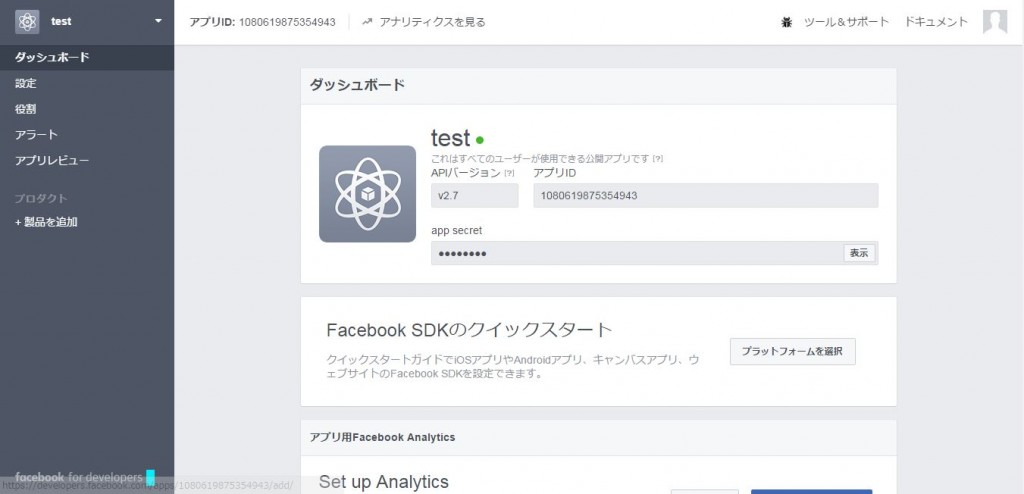Click the アプリID field with 1080619875354943

tap(706, 195)
